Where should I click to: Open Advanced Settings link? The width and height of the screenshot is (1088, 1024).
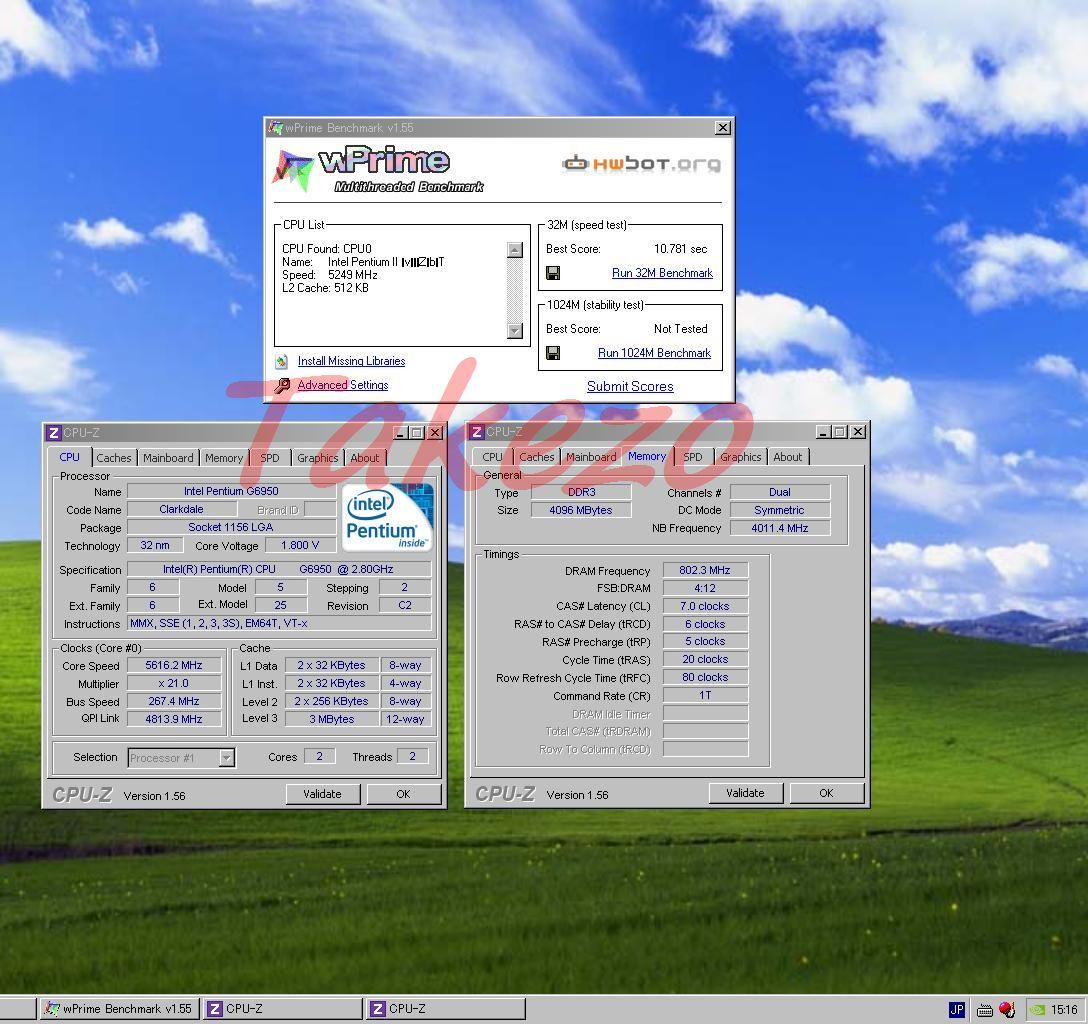343,385
